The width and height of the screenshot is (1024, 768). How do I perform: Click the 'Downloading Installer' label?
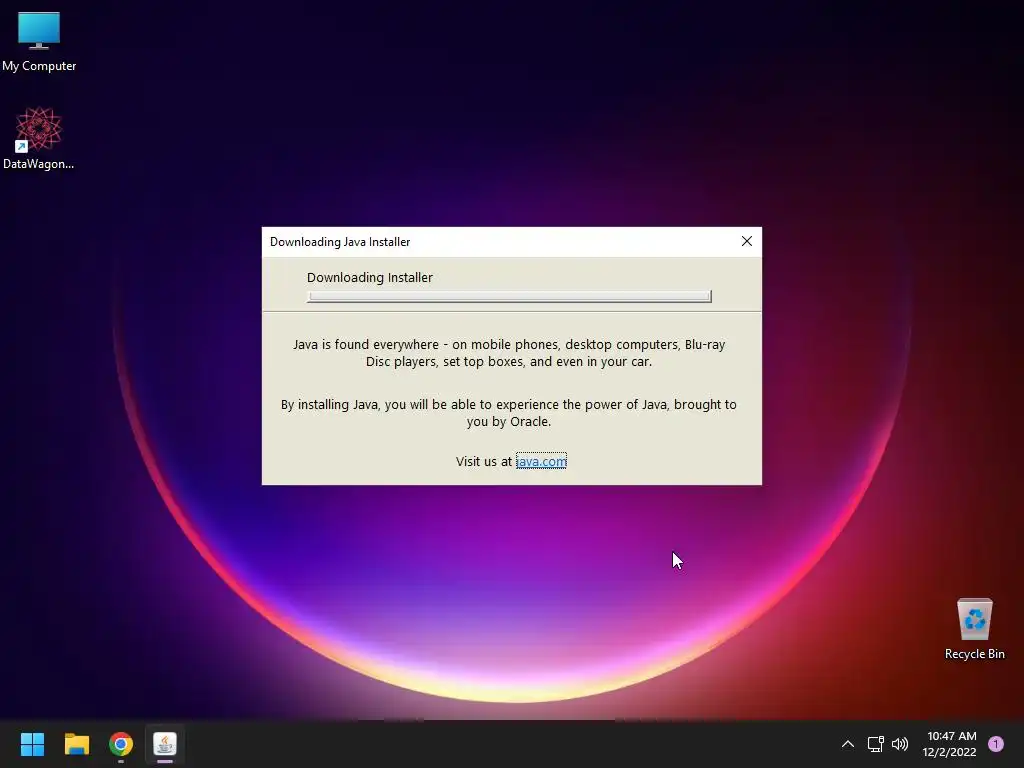pos(370,278)
